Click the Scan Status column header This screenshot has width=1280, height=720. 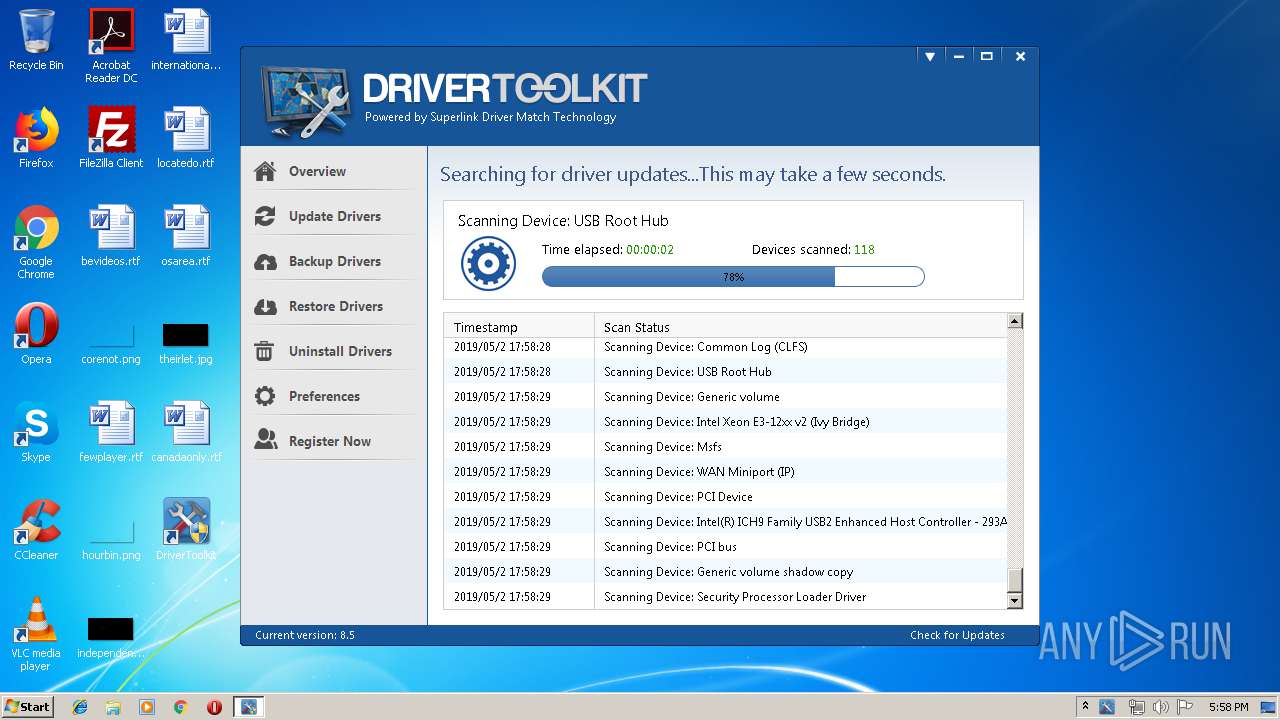(801, 327)
